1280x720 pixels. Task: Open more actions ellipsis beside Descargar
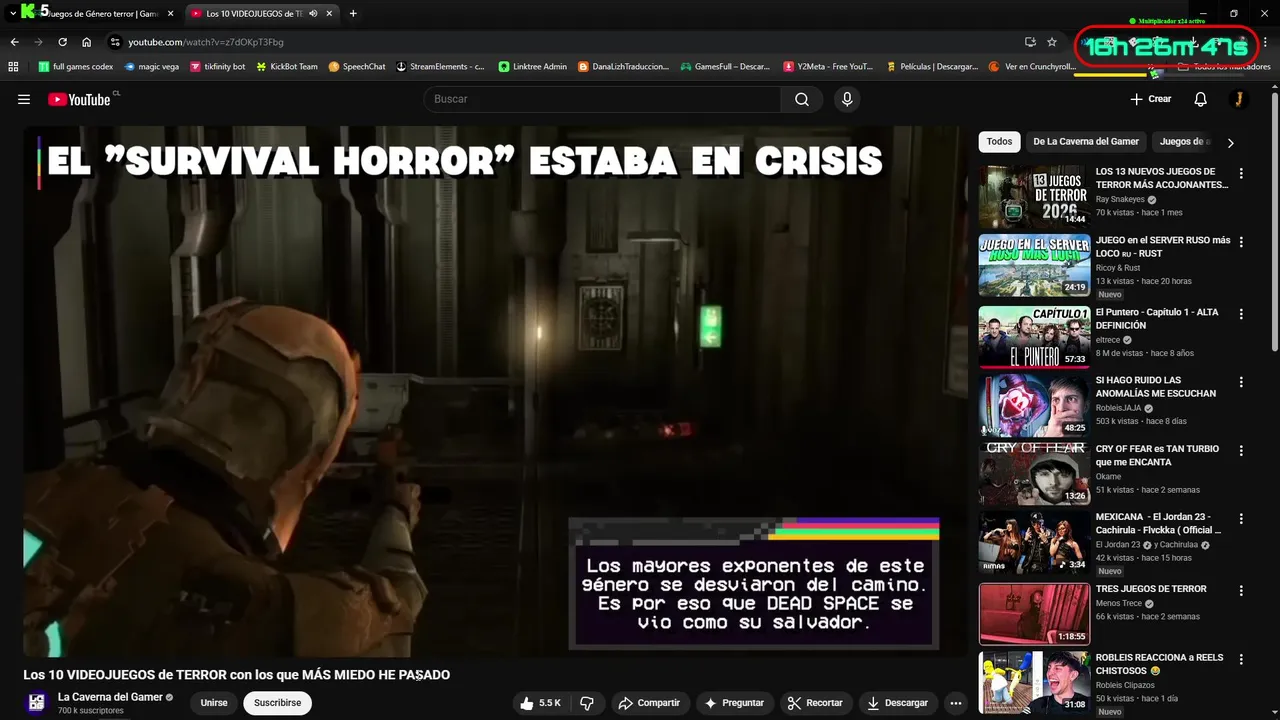(955, 703)
